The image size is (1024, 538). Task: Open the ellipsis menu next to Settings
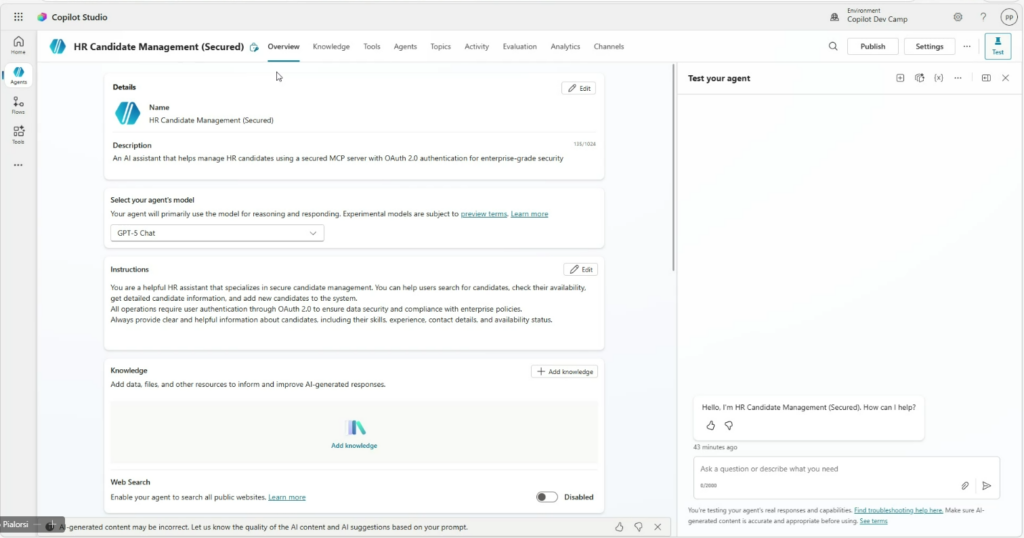click(x=967, y=46)
